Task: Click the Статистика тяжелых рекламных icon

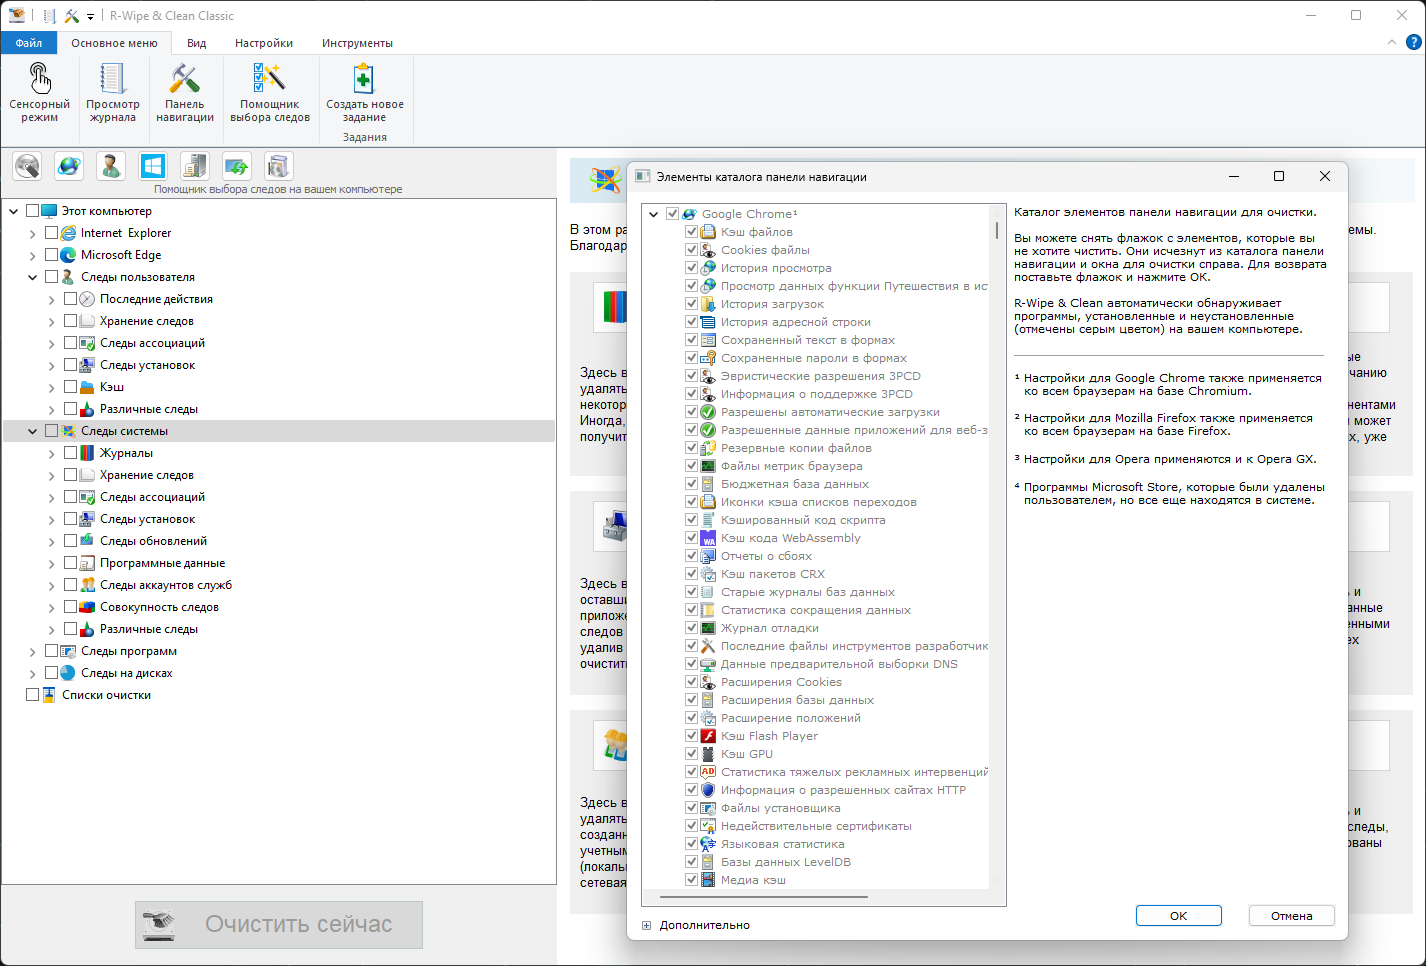Action: (708, 772)
